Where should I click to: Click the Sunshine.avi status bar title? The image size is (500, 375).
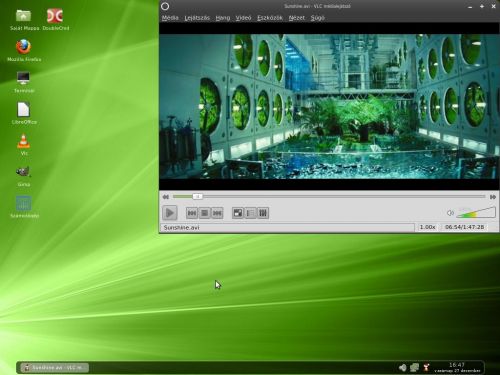tap(181, 227)
